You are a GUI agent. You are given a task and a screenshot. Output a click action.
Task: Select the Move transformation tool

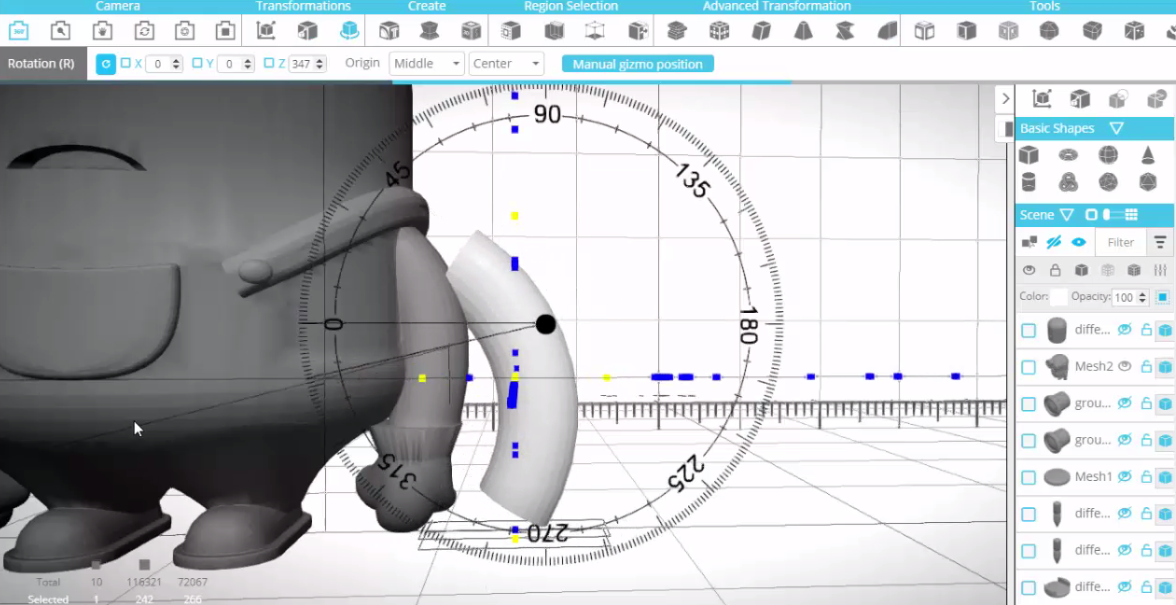pyautogui.click(x=266, y=31)
